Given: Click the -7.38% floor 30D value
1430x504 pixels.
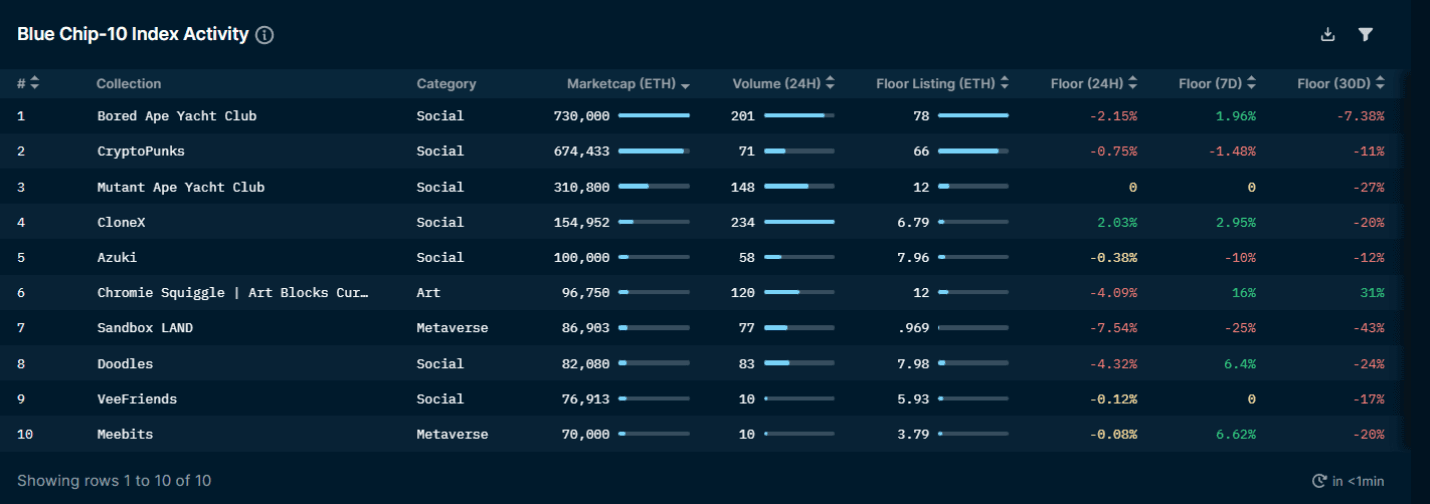Looking at the screenshot, I should coord(1361,116).
